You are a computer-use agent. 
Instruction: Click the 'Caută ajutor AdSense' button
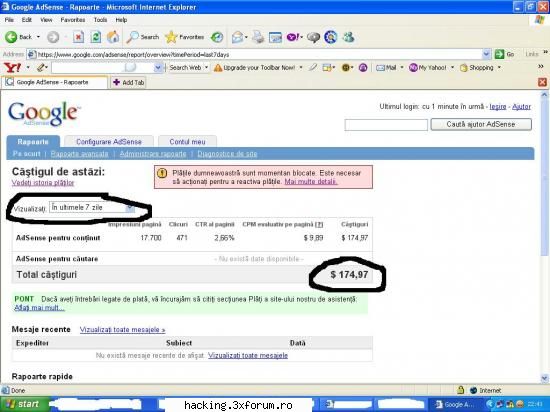[x=481, y=124]
